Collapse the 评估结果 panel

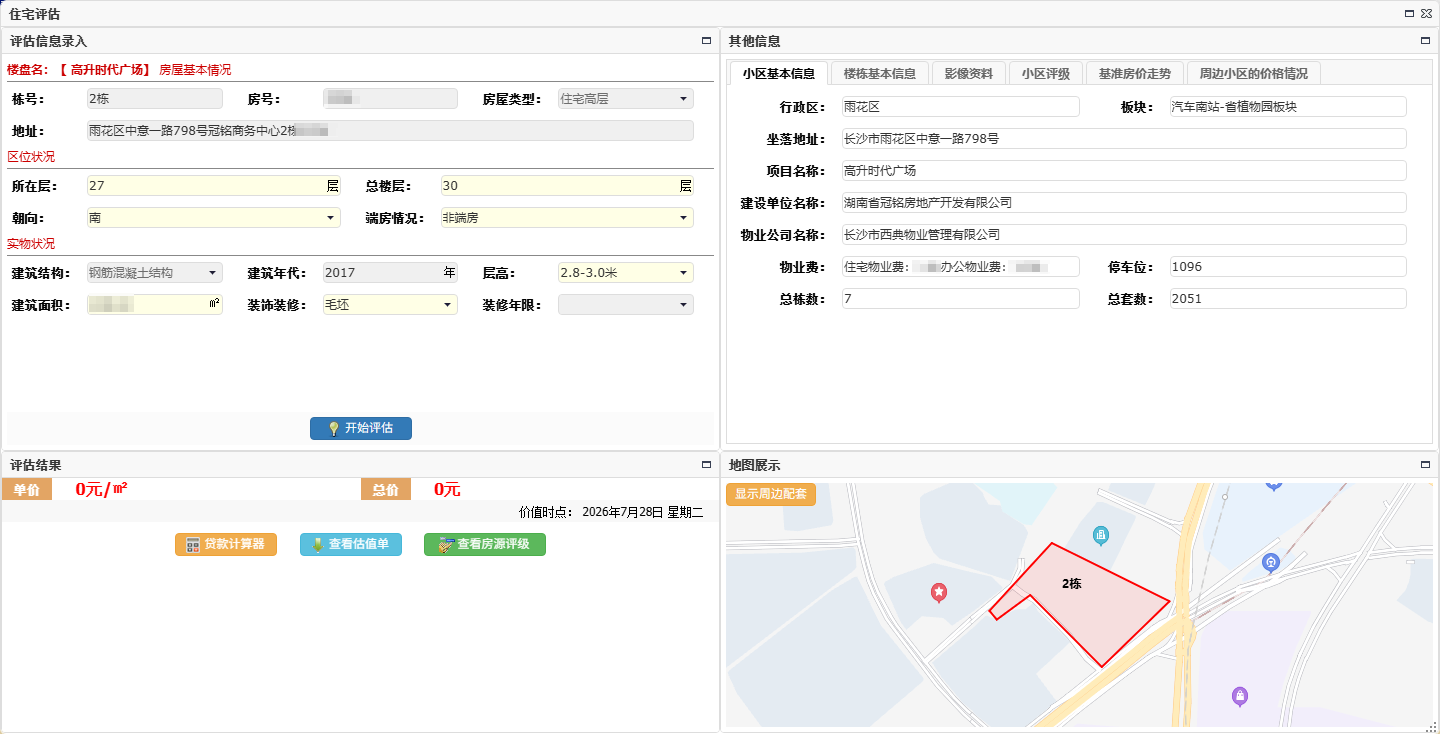click(x=706, y=465)
